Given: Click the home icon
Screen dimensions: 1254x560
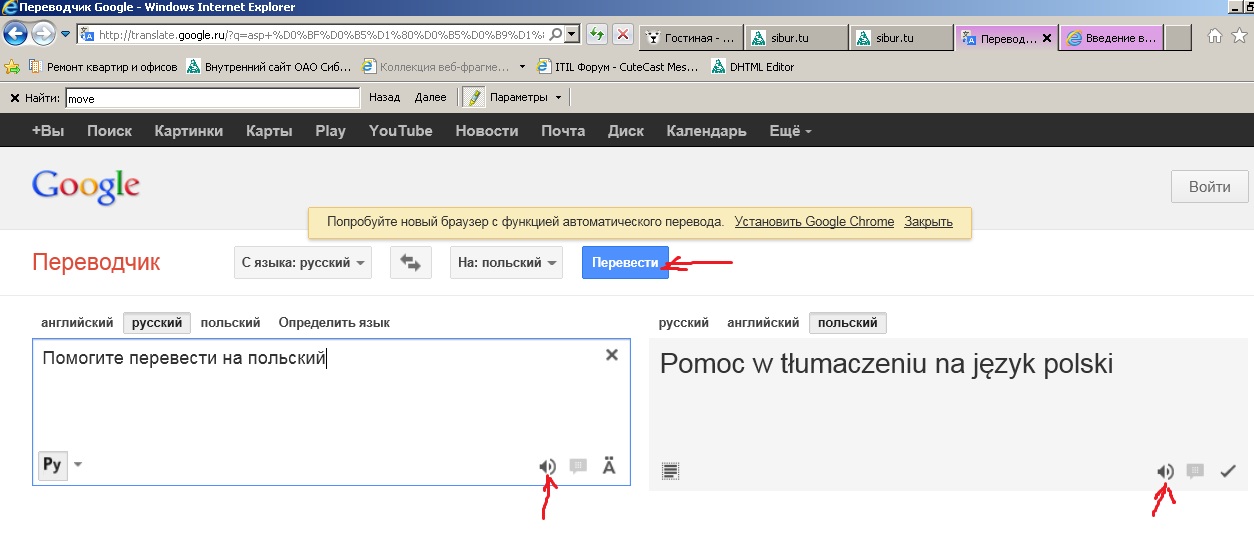Looking at the screenshot, I should [x=1215, y=37].
